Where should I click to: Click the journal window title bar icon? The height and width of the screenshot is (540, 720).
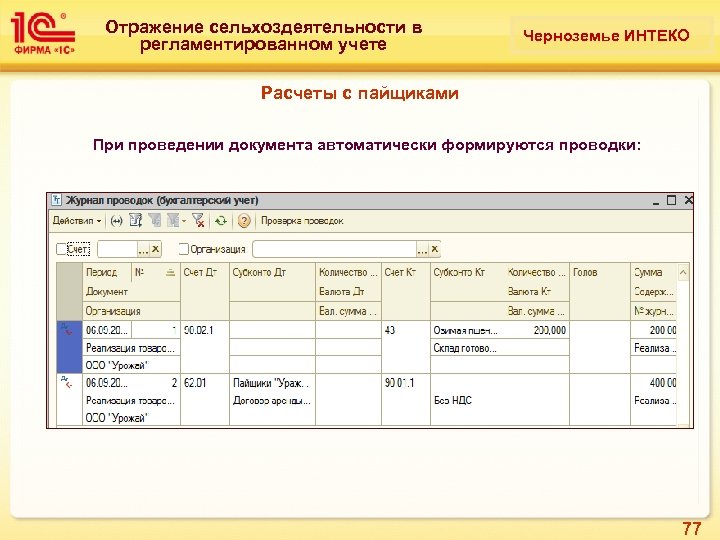pos(56,200)
